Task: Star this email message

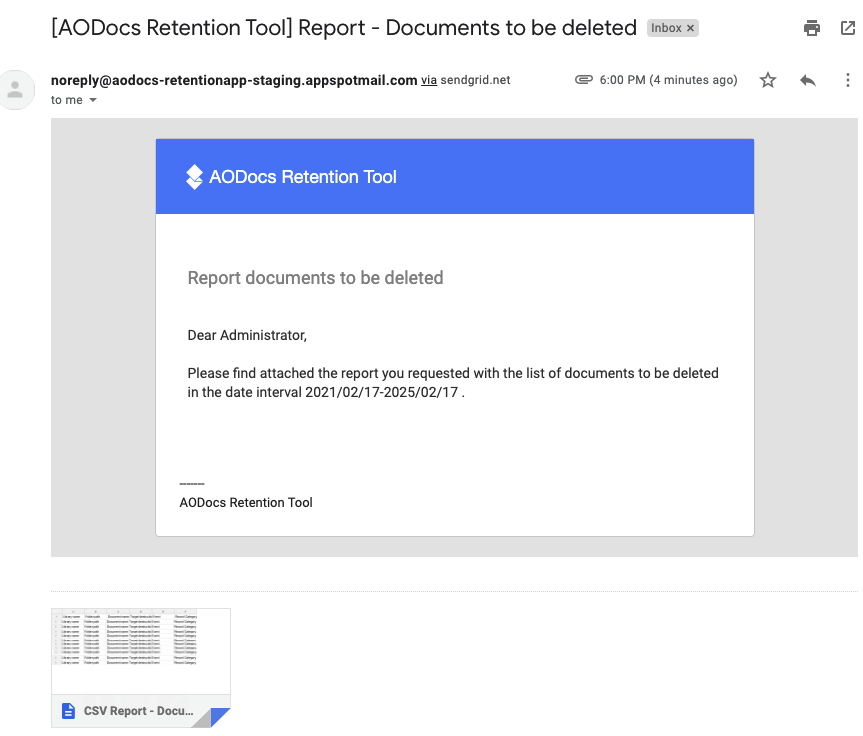Action: click(768, 80)
